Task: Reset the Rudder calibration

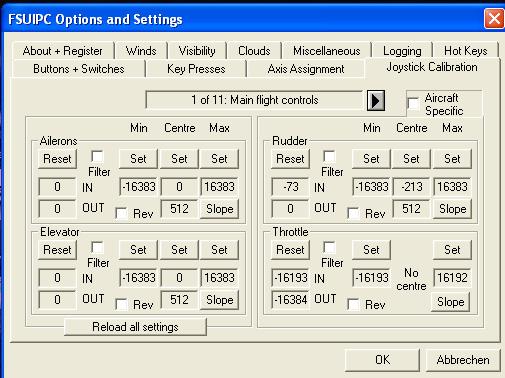Action: [290, 159]
